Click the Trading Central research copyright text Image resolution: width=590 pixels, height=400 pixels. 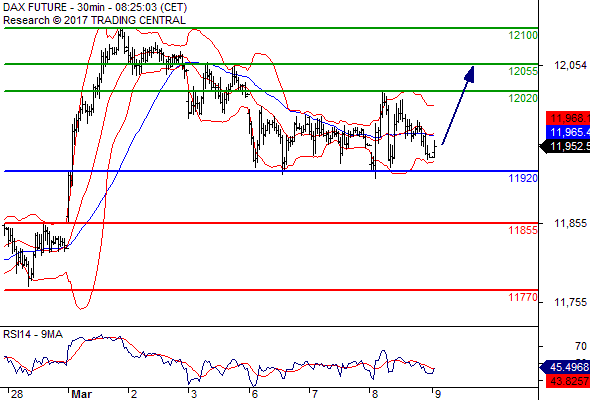tap(94, 20)
